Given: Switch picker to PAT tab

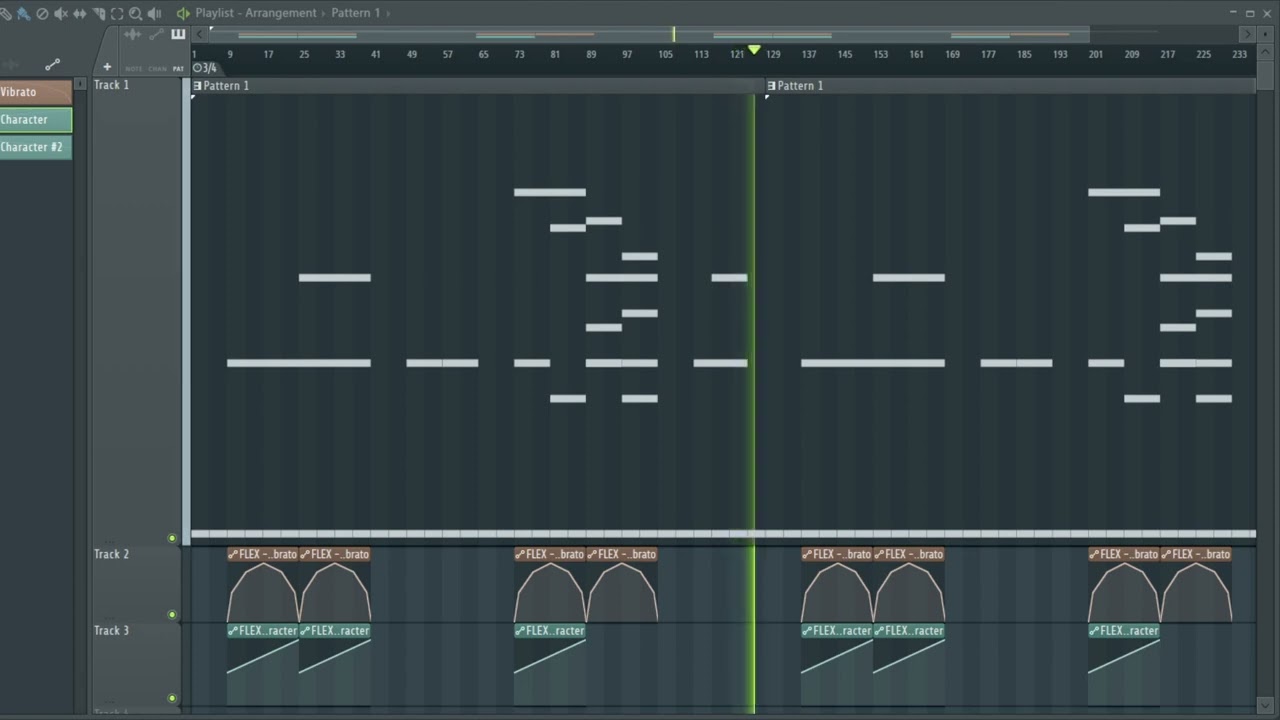Looking at the screenshot, I should pyautogui.click(x=178, y=69).
